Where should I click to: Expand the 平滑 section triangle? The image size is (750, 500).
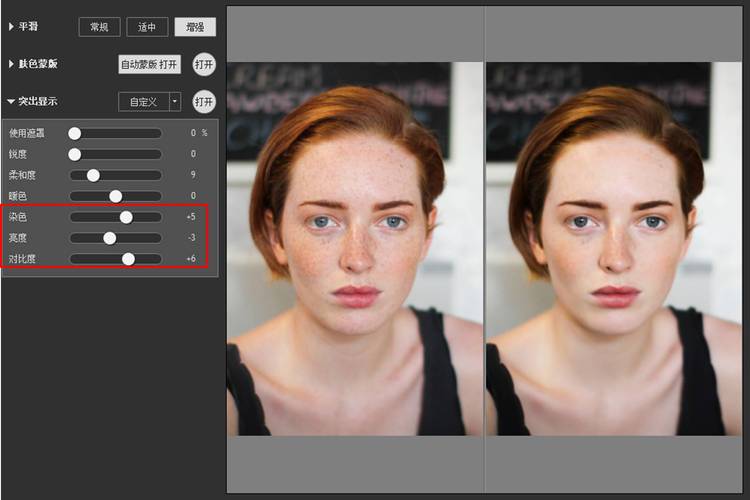[11, 27]
